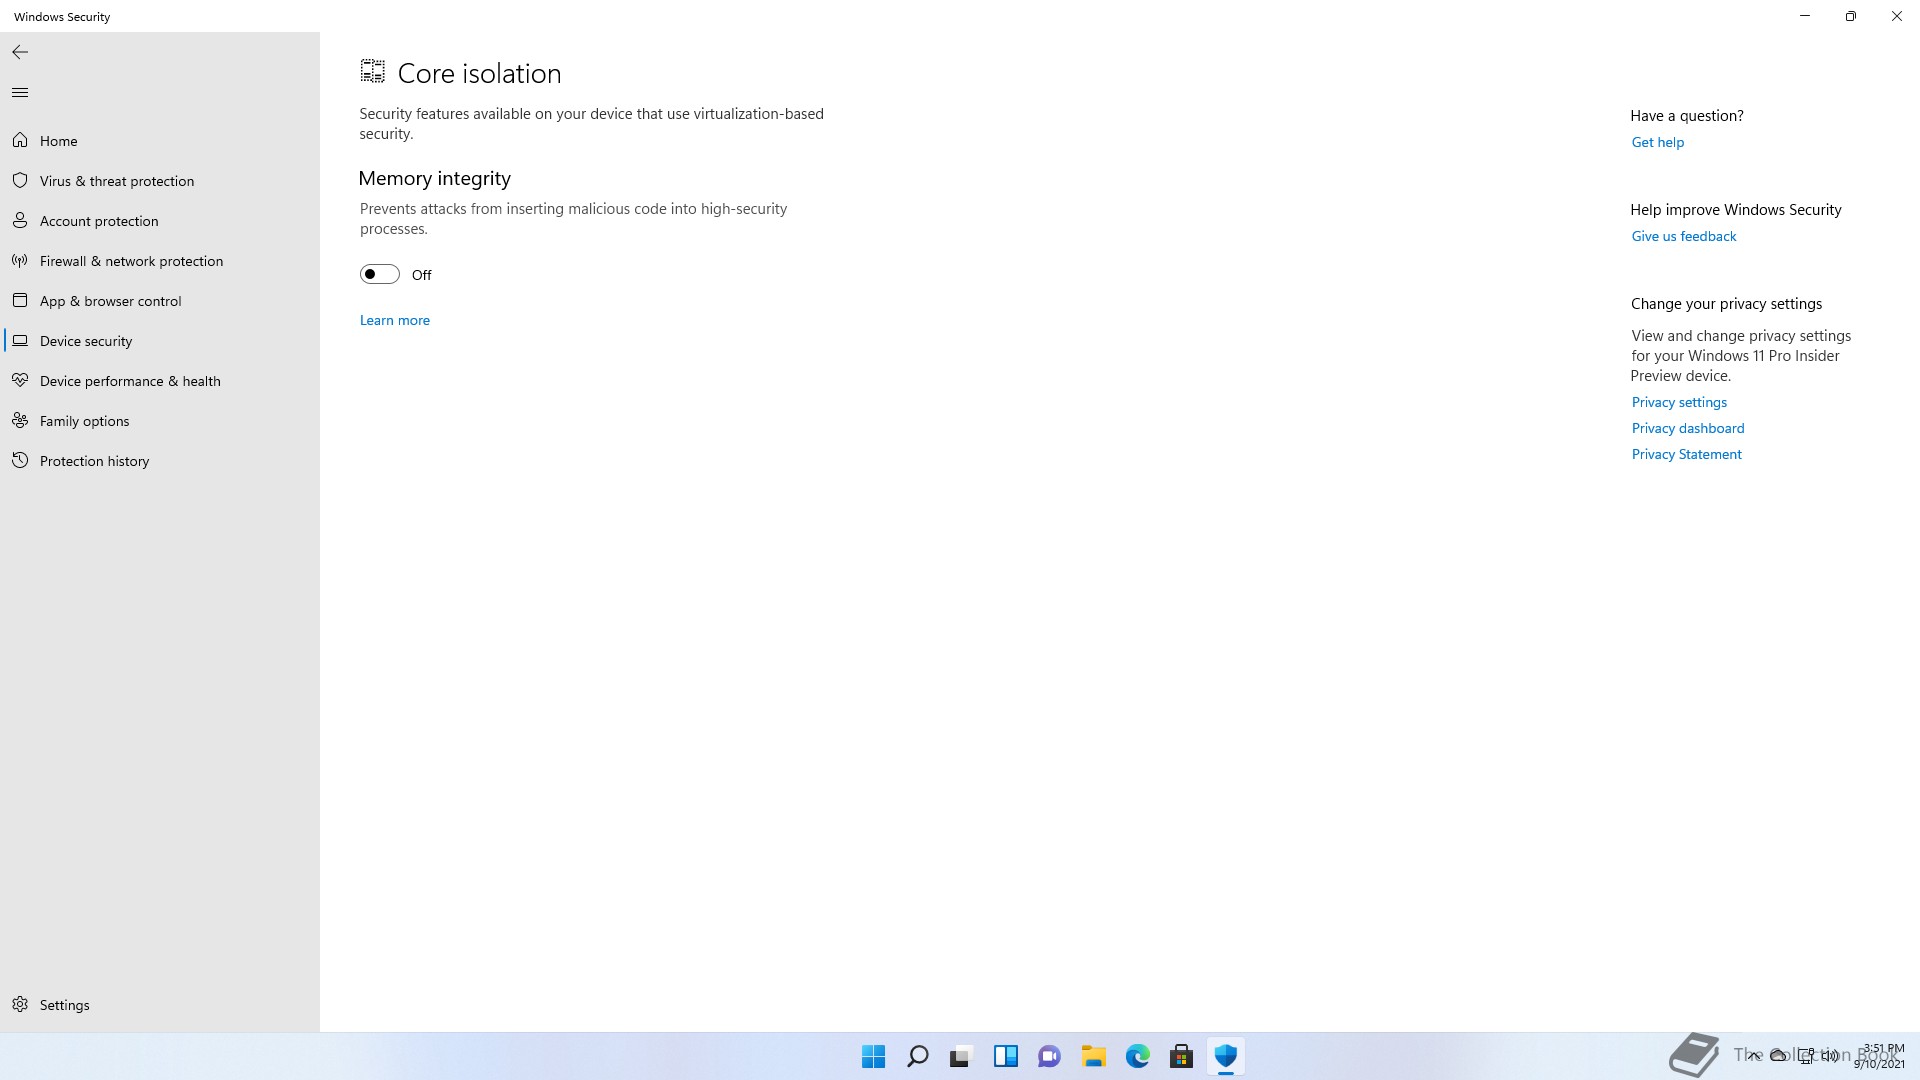Click the Protection history clock icon

(x=20, y=460)
